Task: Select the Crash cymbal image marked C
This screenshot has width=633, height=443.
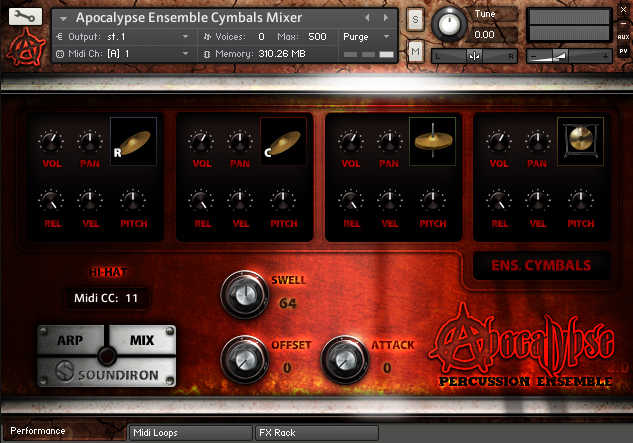Action: click(x=283, y=141)
